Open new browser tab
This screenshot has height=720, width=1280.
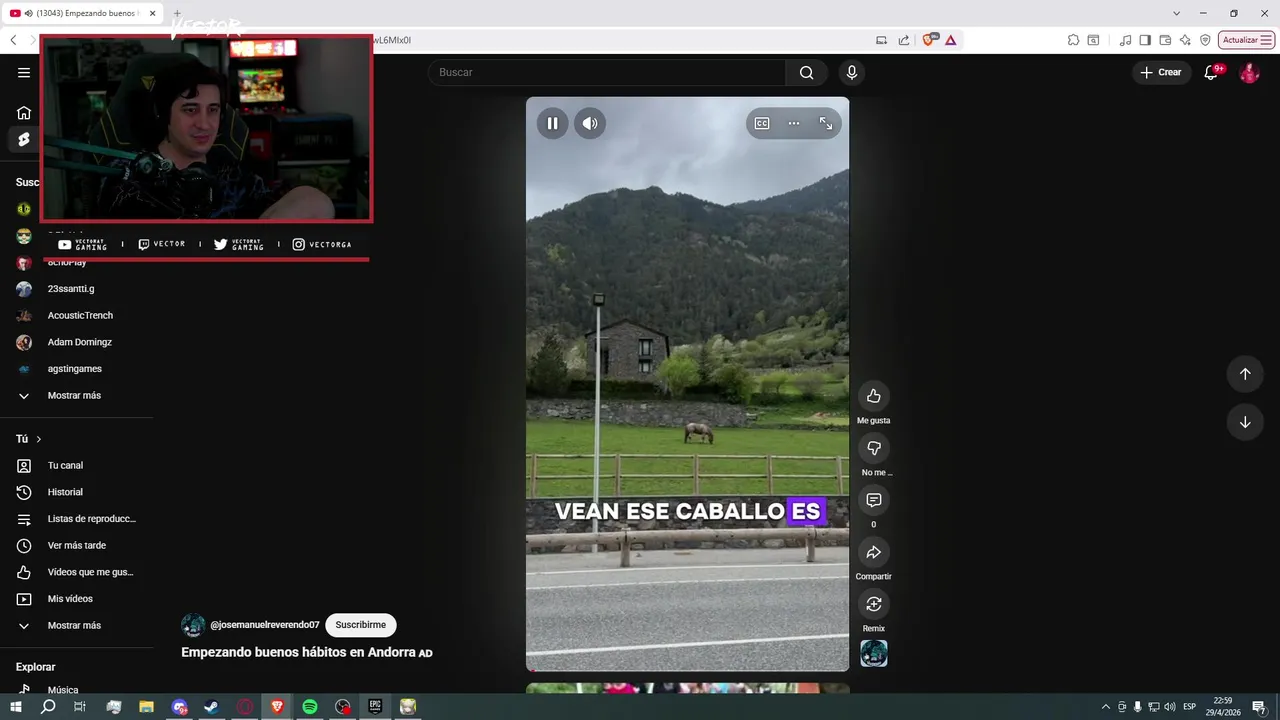pos(176,13)
